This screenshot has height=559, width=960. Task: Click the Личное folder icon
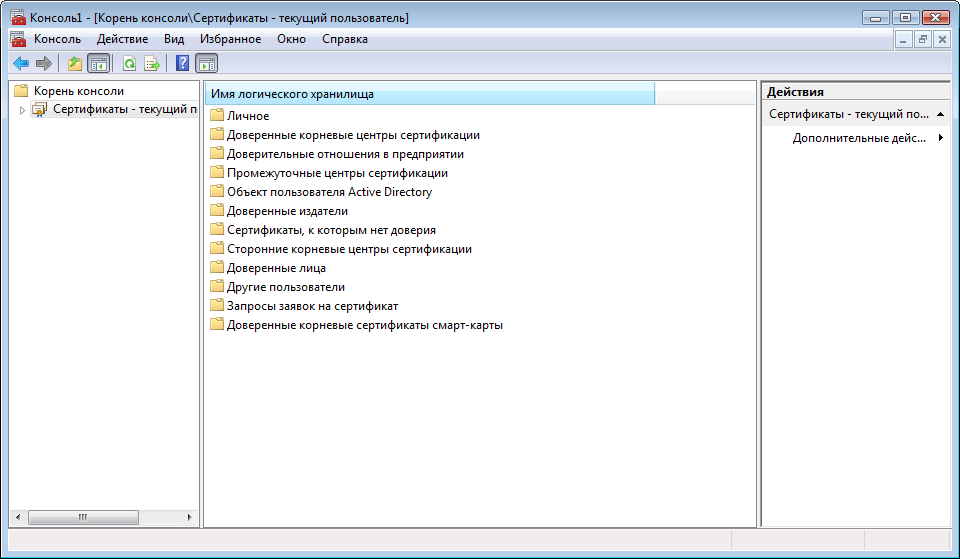(217, 115)
